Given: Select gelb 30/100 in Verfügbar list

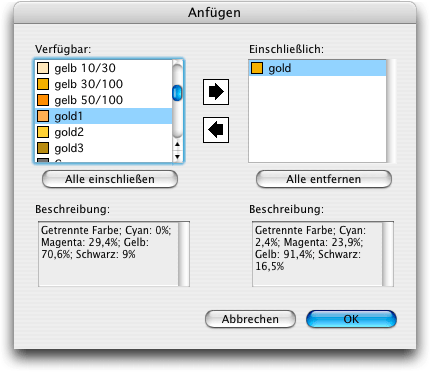Looking at the screenshot, I should tap(104, 84).
